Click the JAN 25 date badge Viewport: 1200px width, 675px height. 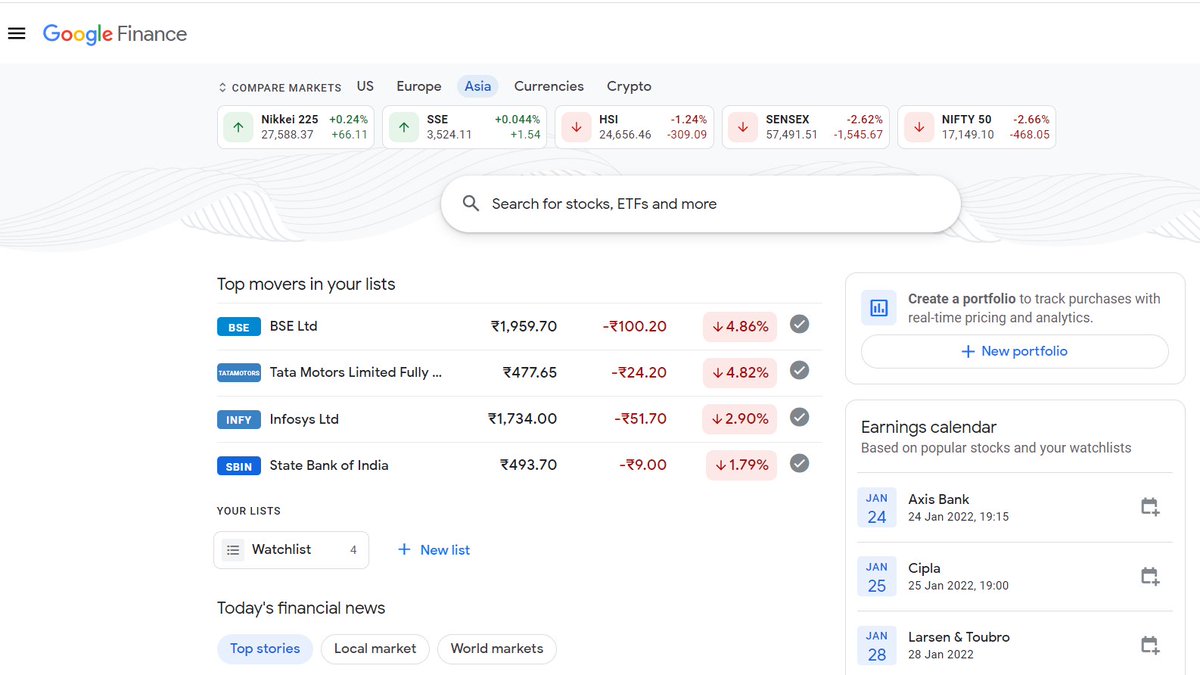(x=877, y=577)
